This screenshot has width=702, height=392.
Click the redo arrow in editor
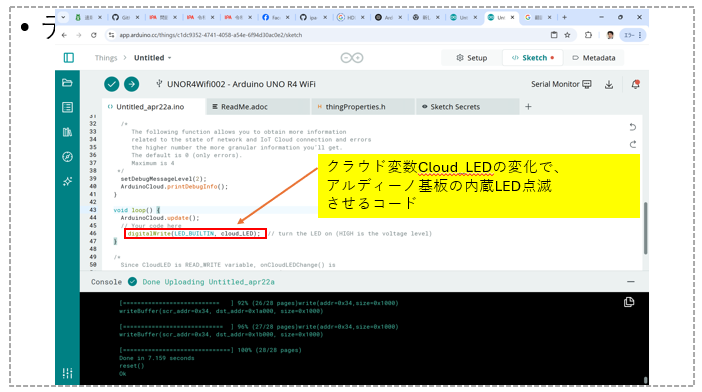click(633, 144)
